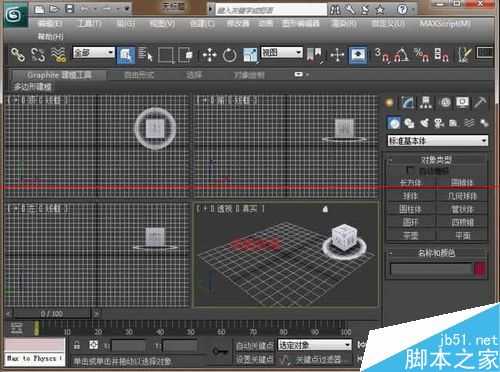This screenshot has height=372, width=500.
Task: Toggle Window/Crossing selection mode
Action: click(x=186, y=55)
